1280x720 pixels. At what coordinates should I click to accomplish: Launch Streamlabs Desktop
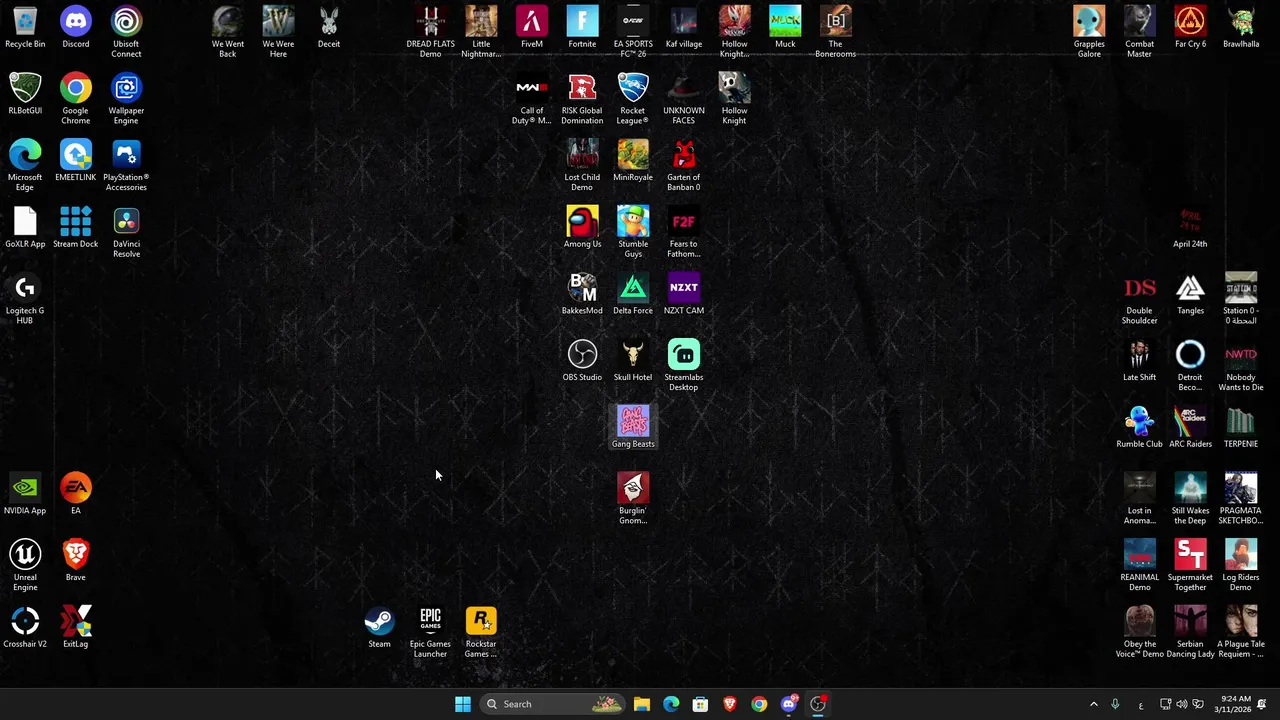pos(684,366)
